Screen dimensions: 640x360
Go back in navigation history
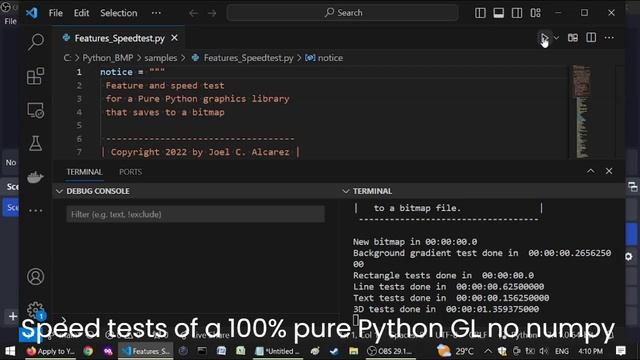coord(193,13)
